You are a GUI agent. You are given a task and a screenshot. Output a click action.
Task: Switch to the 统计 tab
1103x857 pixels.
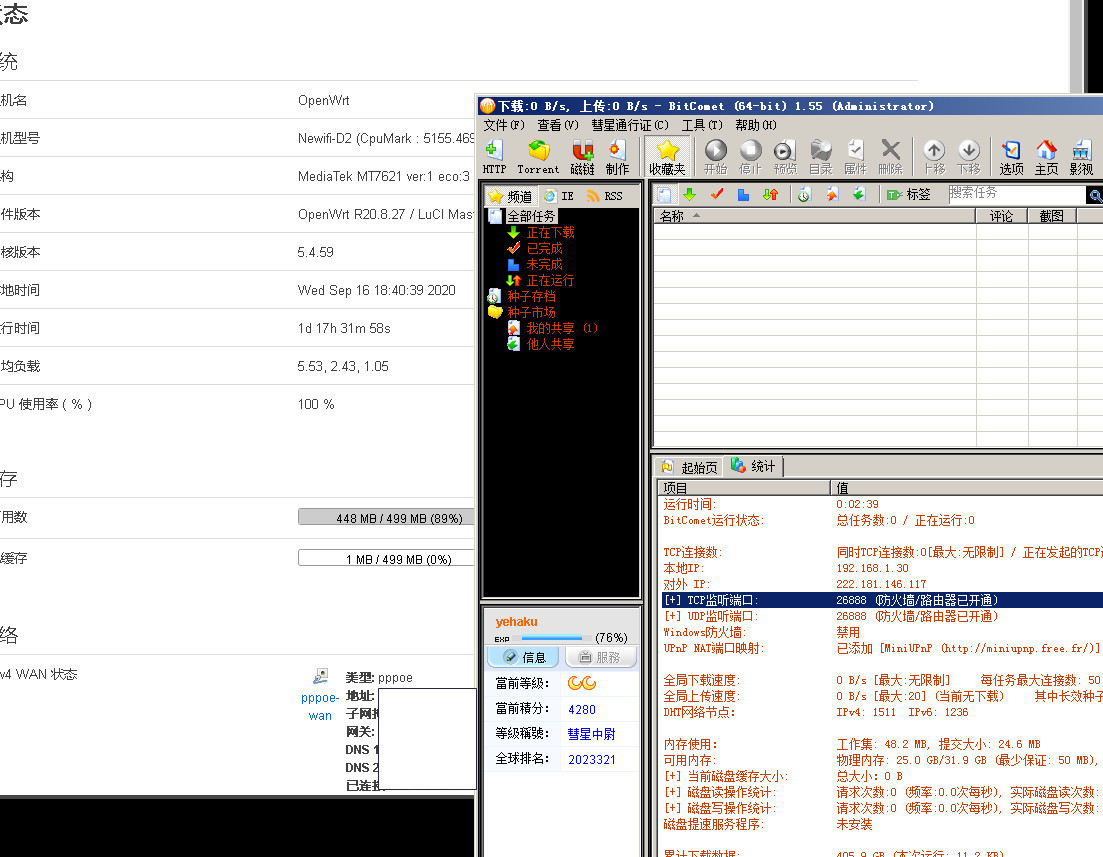pyautogui.click(x=753, y=466)
